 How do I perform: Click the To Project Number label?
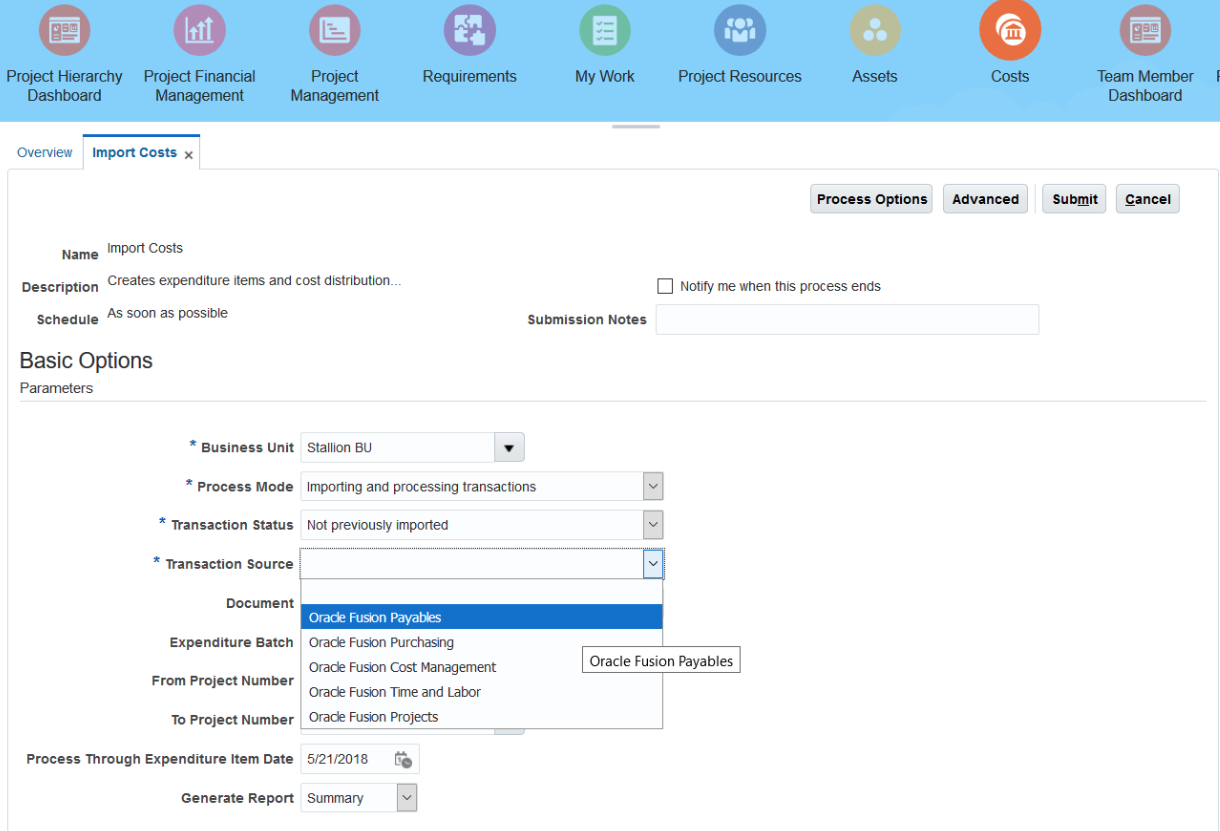point(233,720)
